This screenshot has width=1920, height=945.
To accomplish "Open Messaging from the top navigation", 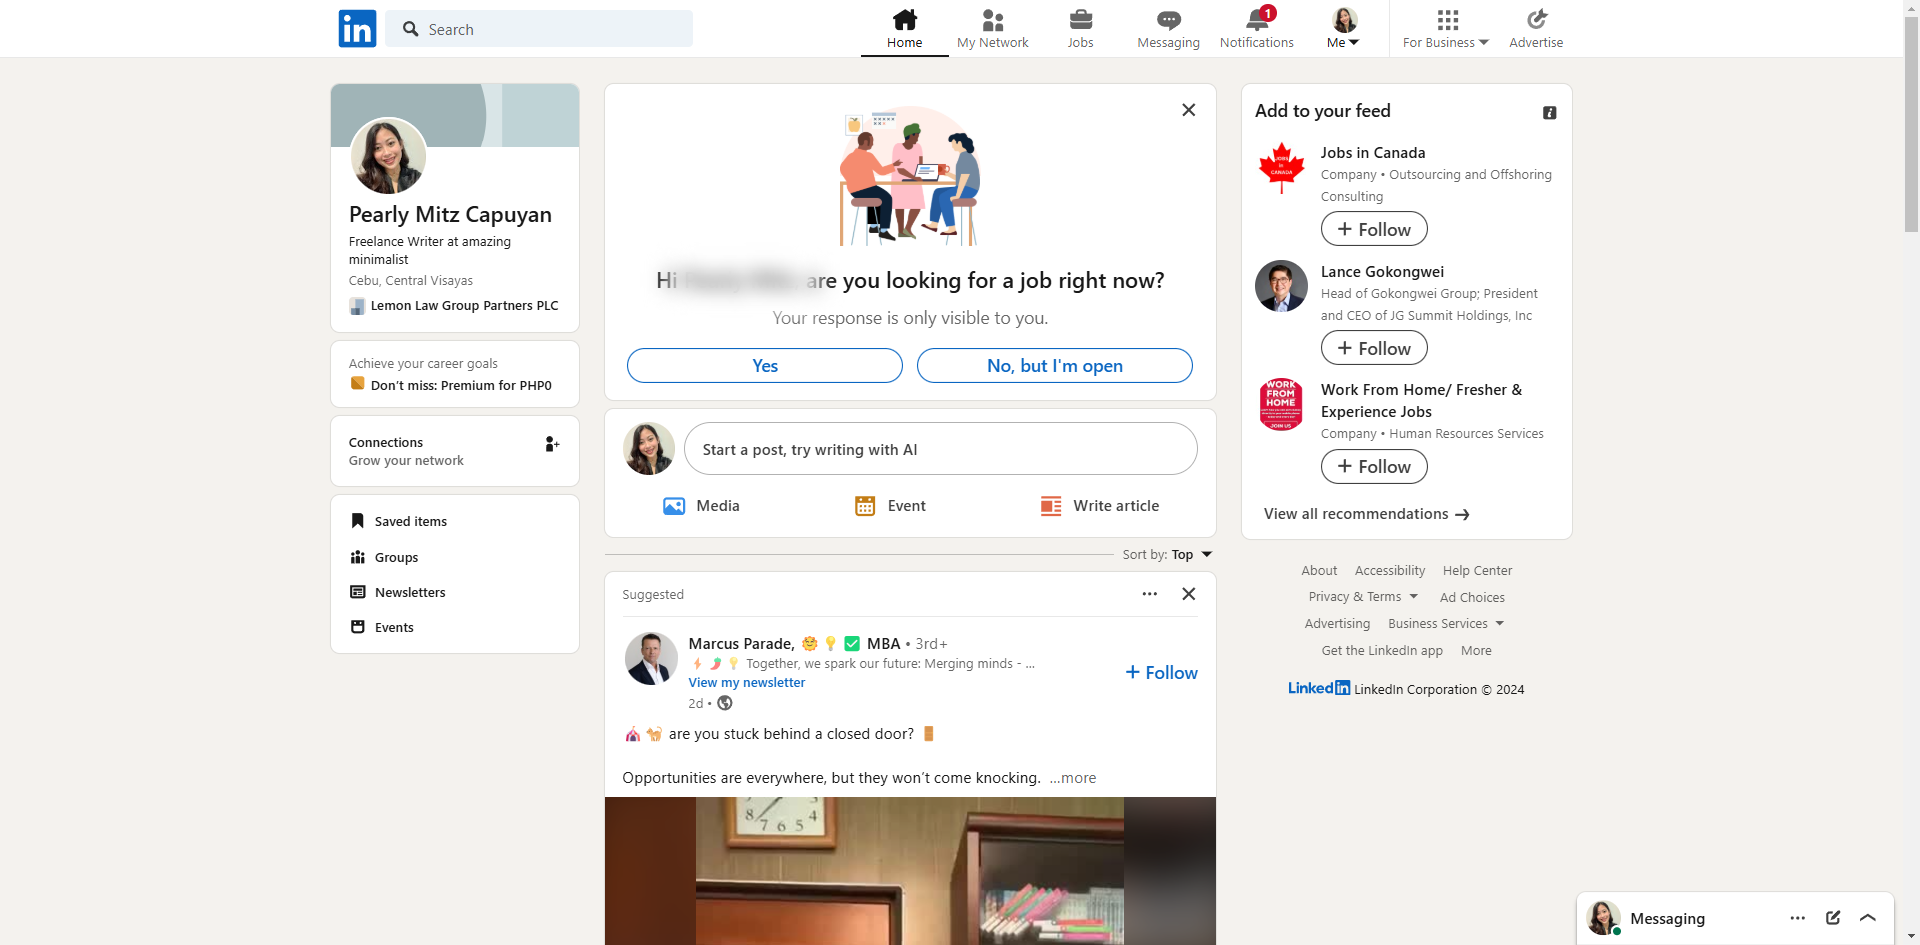I will pos(1168,29).
